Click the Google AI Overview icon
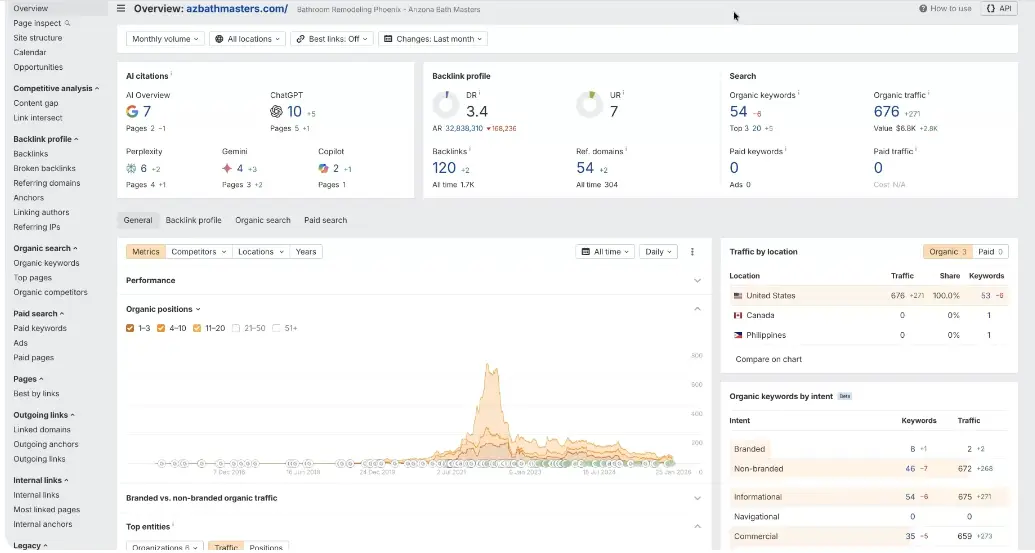Screen dimensions: 1035x553 [x=132, y=112]
